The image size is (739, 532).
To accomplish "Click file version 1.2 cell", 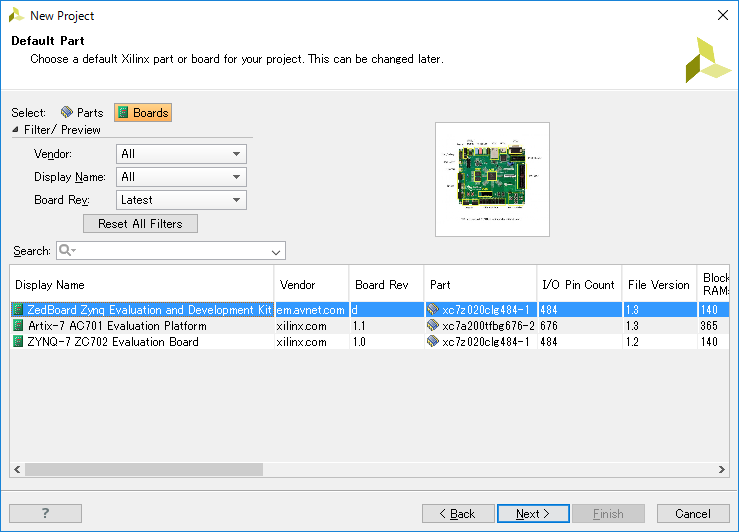I will (659, 342).
